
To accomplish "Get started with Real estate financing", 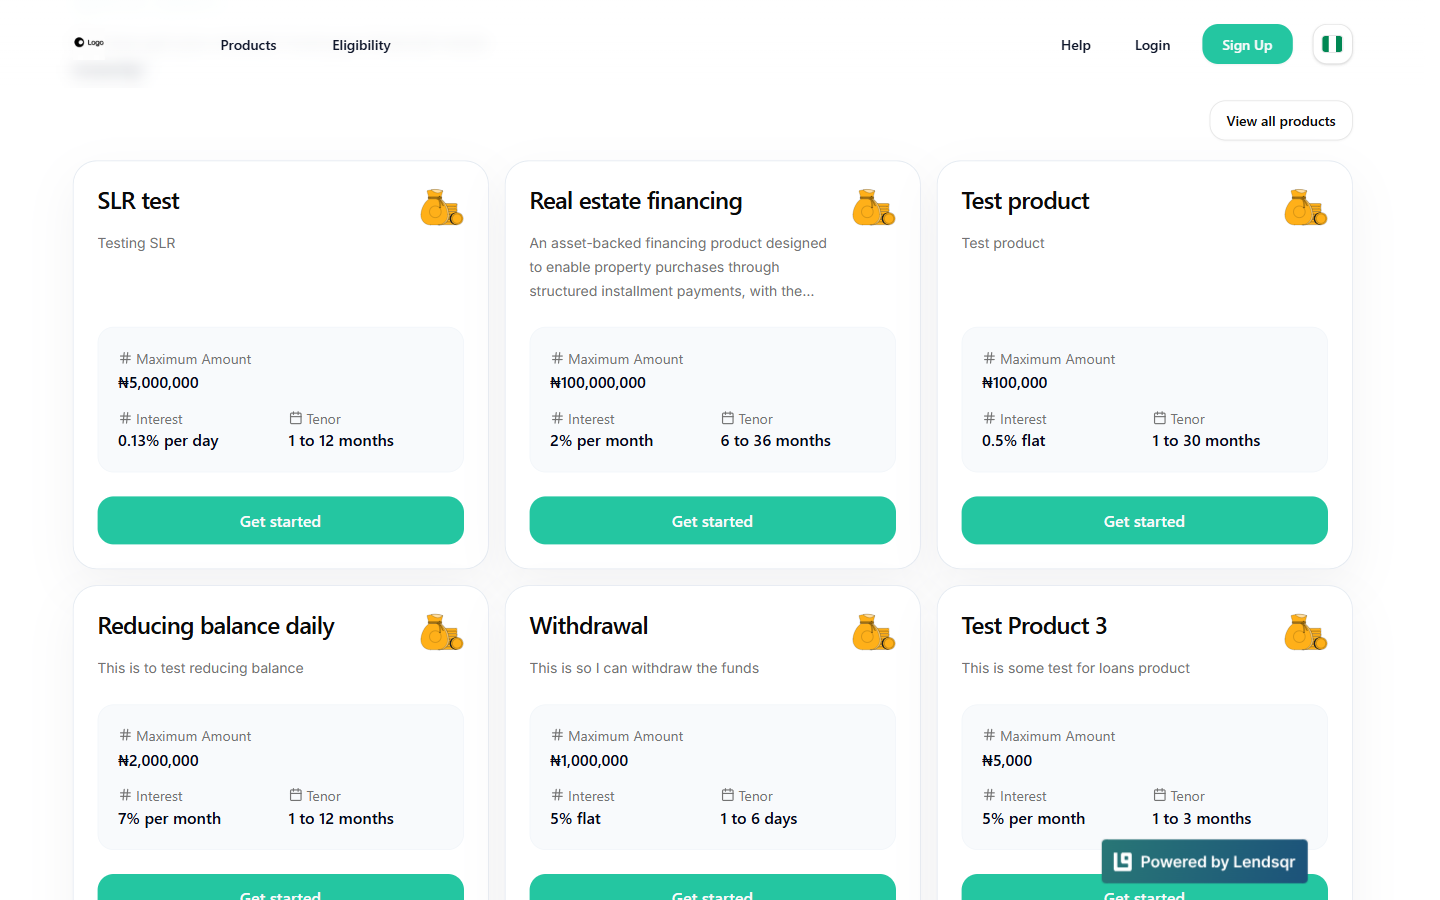I will click(713, 521).
